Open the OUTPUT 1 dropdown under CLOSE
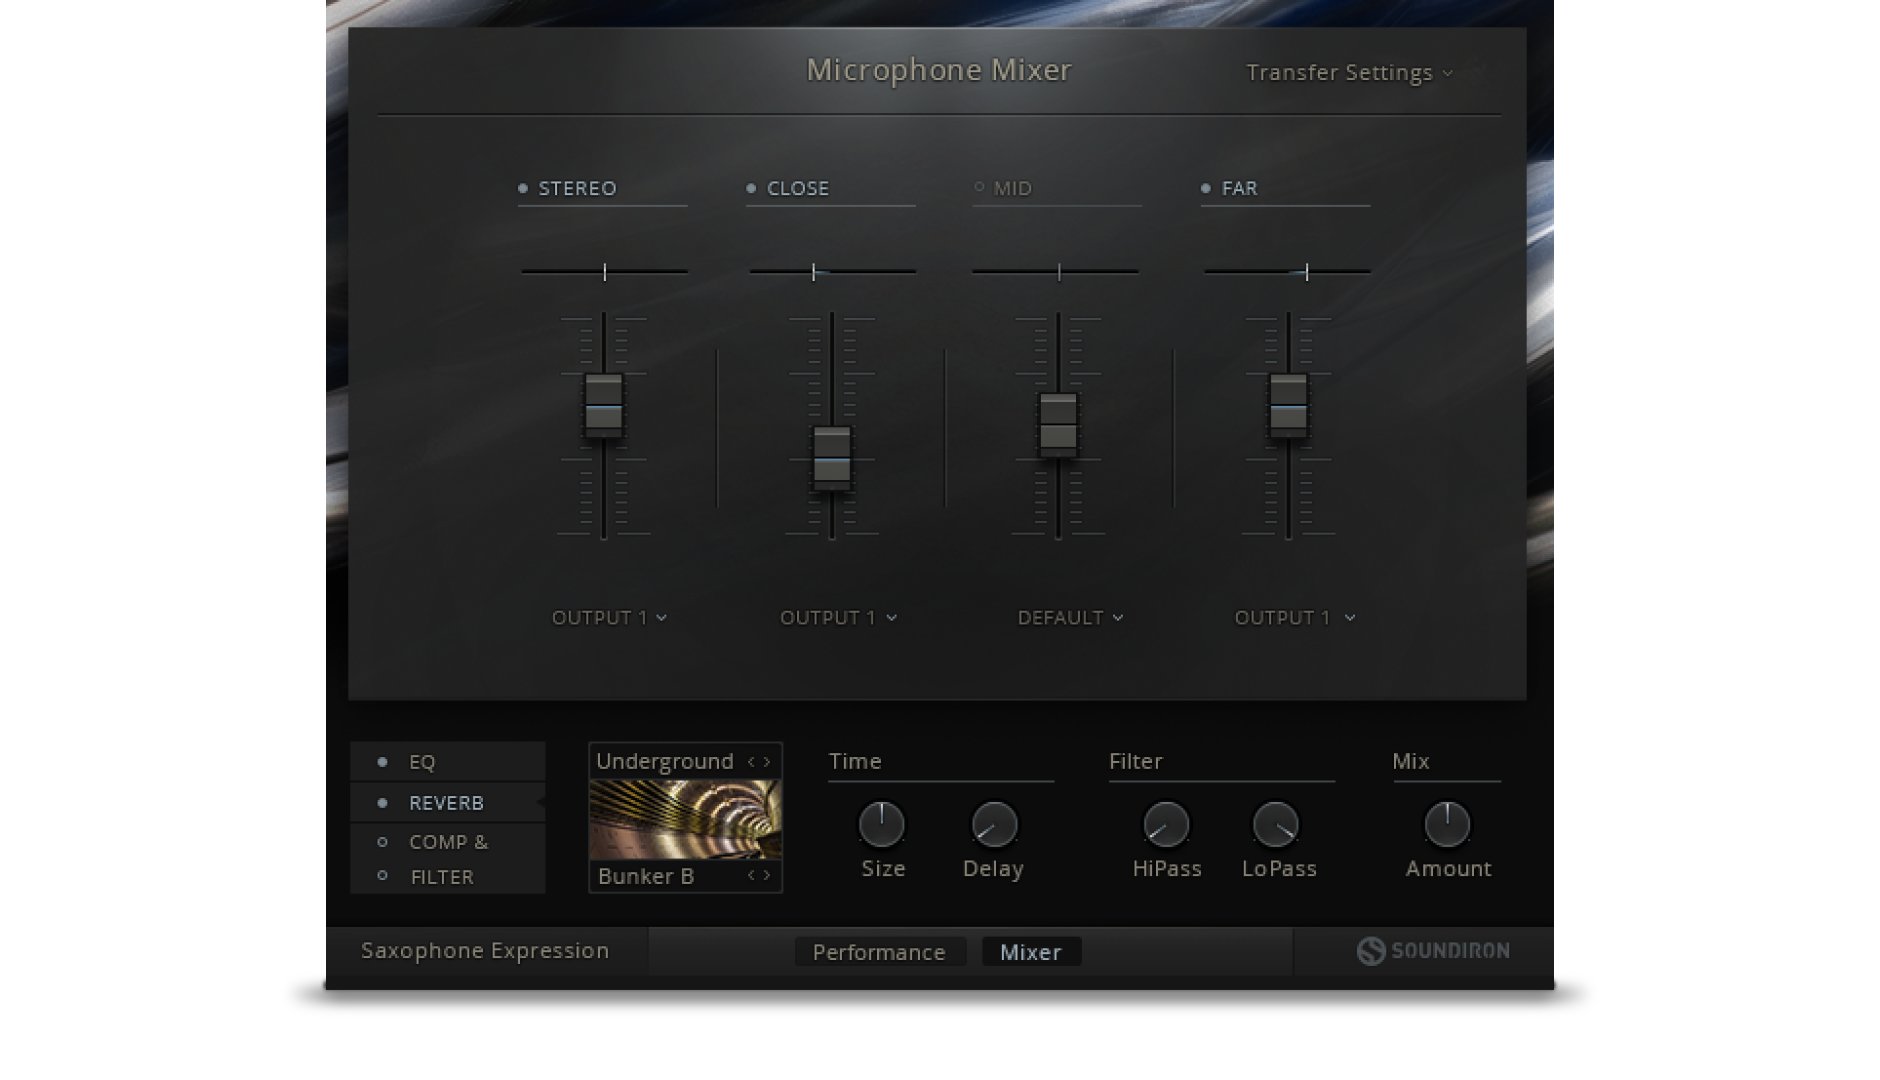Viewport: 1880px width, 1080px height. click(838, 617)
